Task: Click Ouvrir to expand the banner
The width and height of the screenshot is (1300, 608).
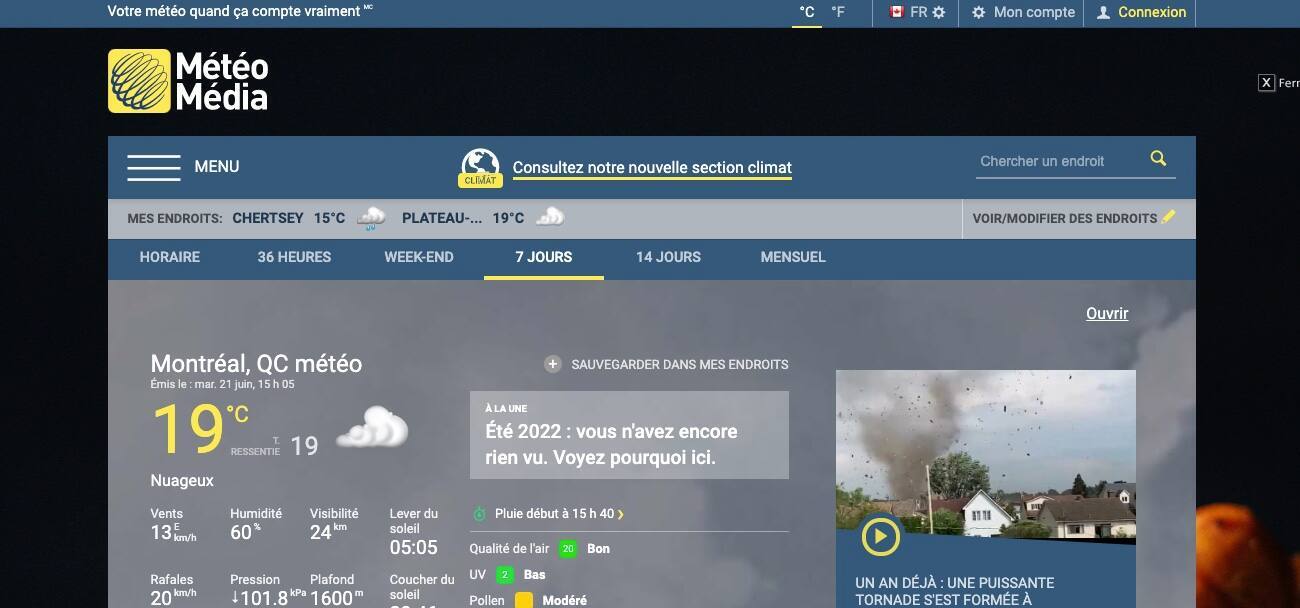Action: 1106,313
